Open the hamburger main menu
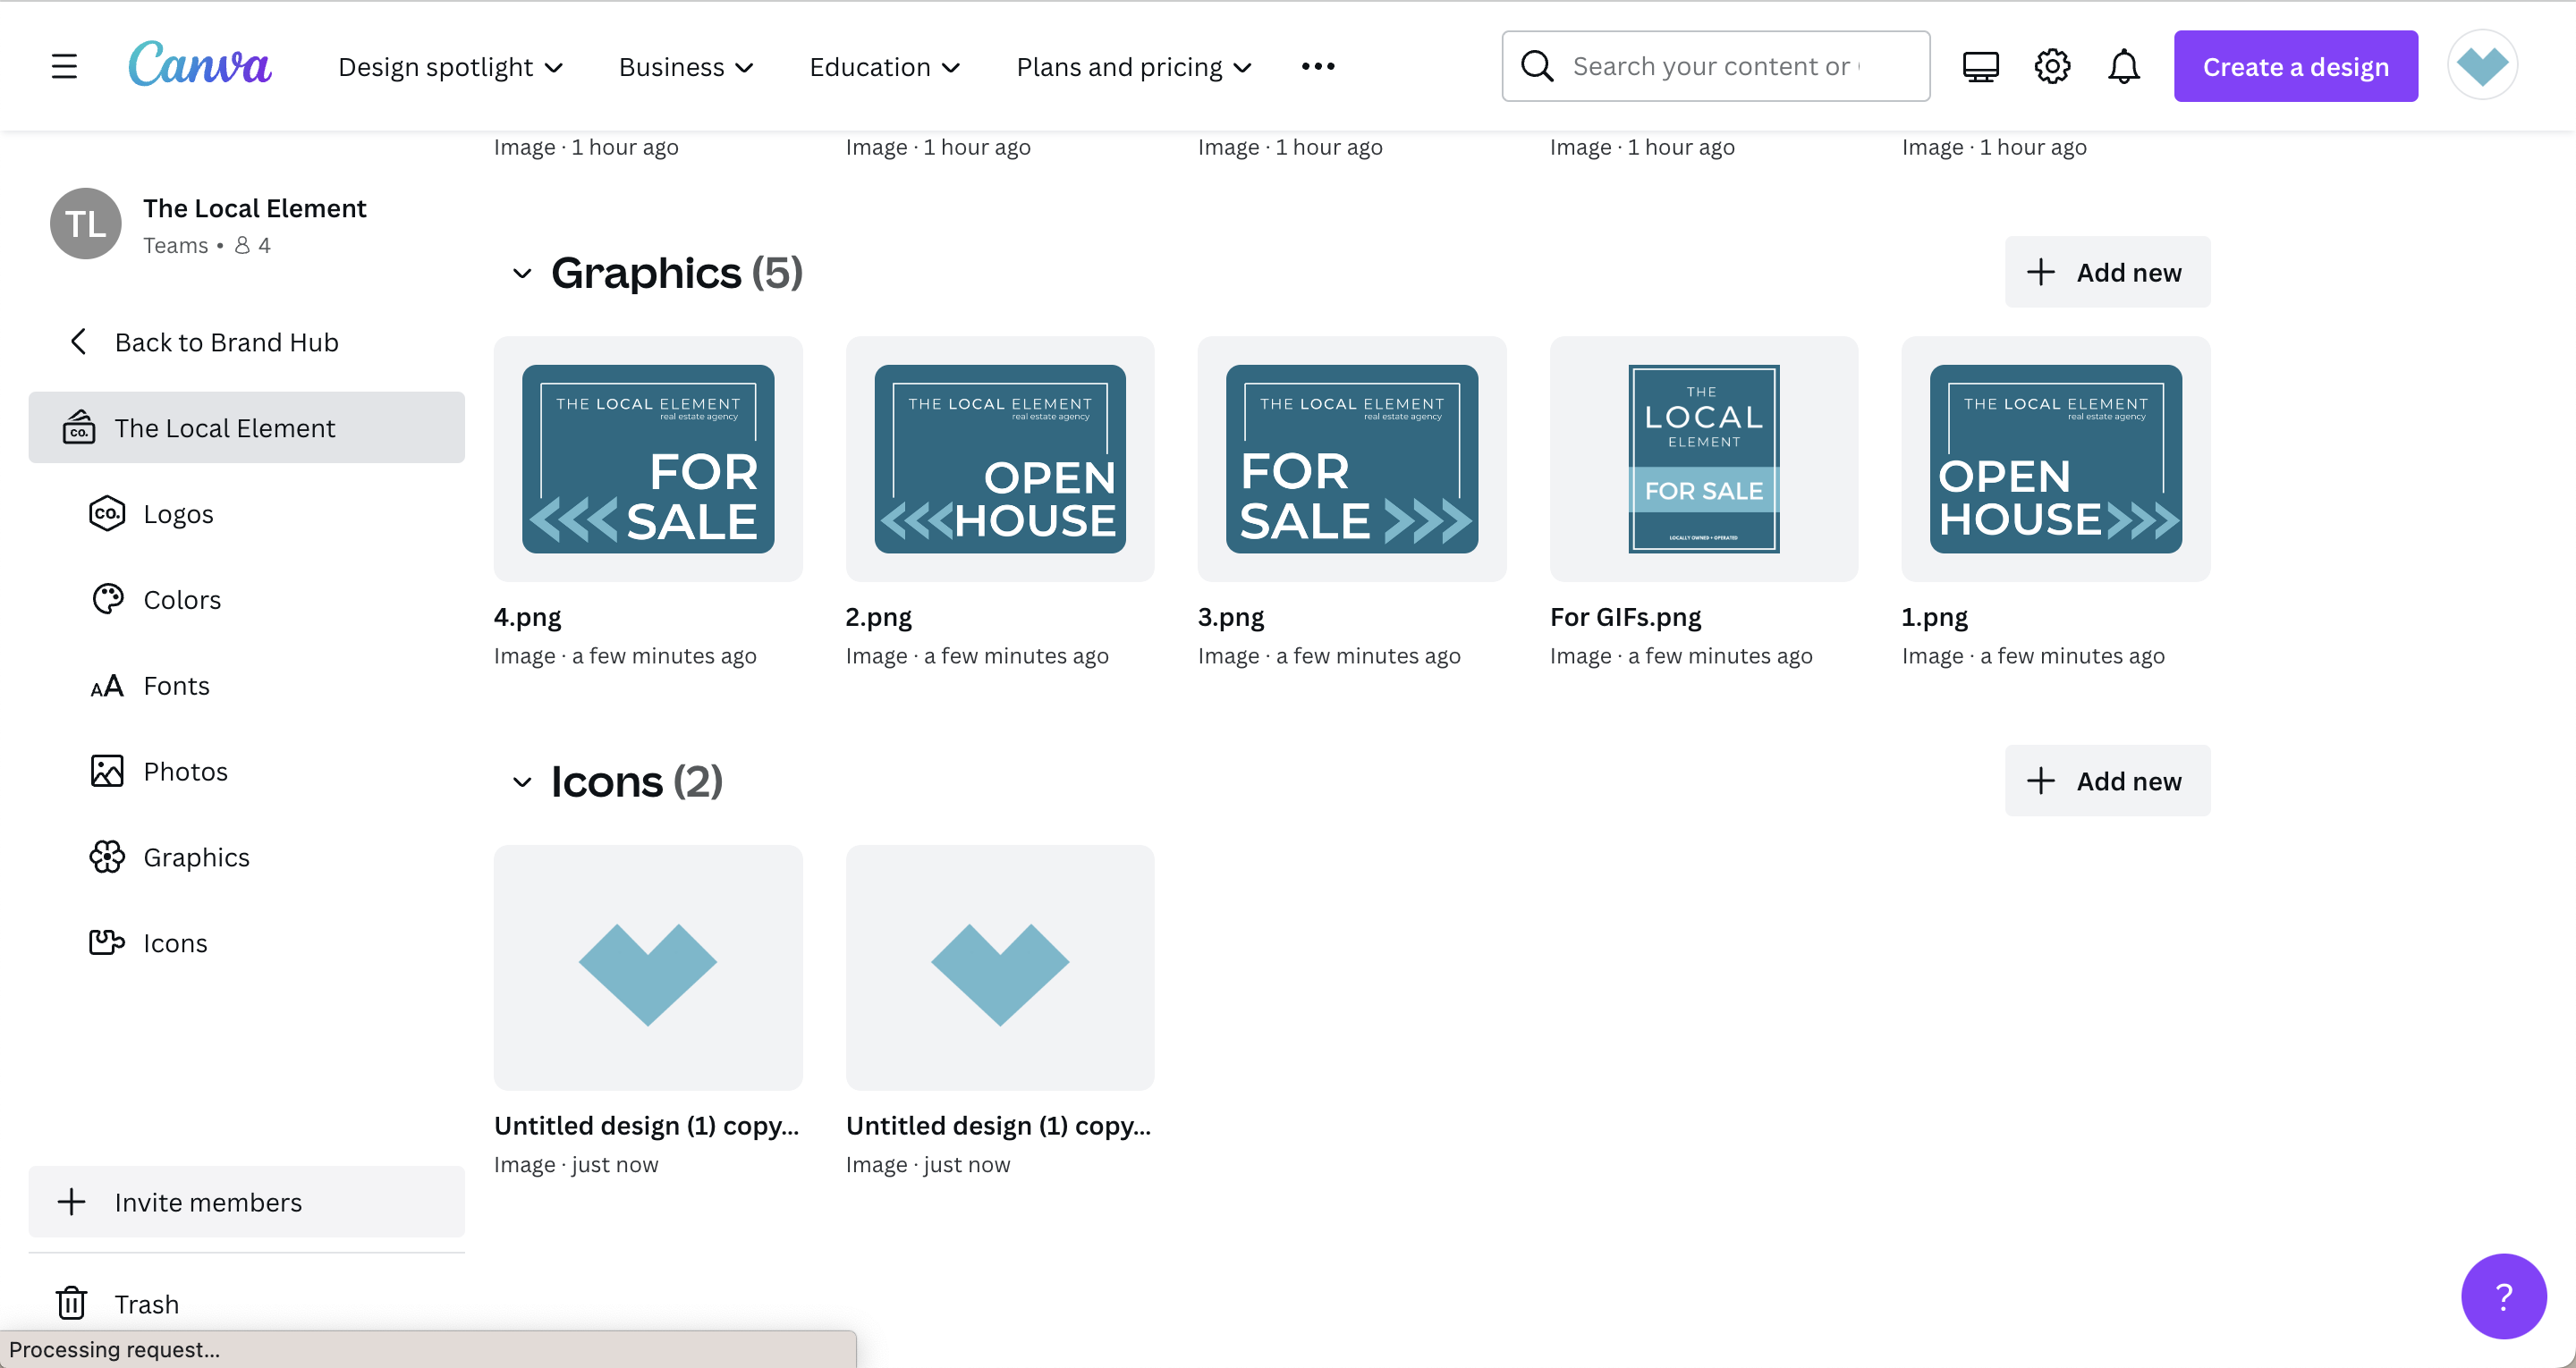Screen dimensions: 2576x1368 (x=64, y=67)
